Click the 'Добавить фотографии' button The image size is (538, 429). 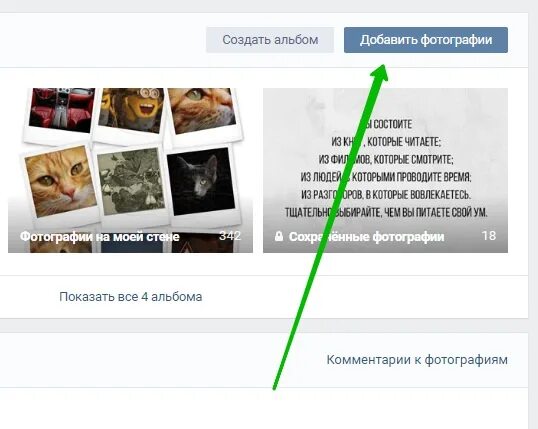click(x=426, y=40)
